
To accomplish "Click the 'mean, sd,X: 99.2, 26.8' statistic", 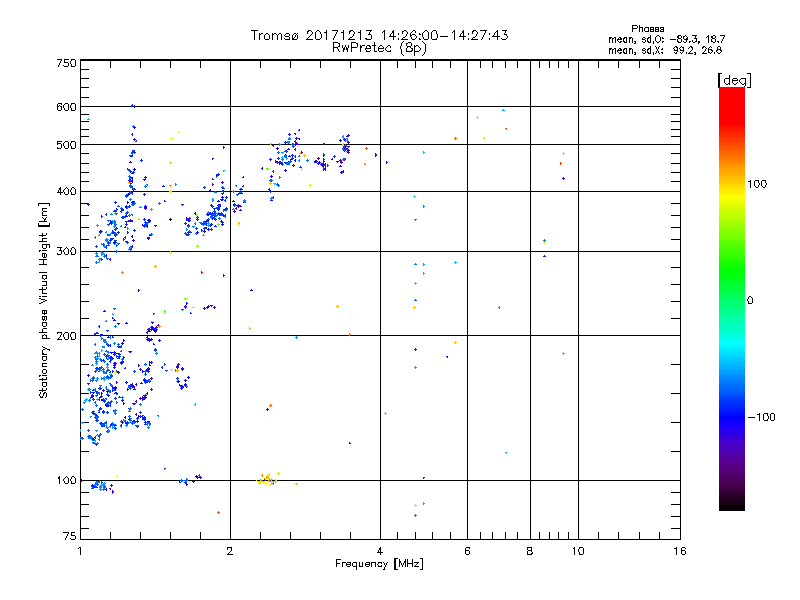I will (x=665, y=50).
